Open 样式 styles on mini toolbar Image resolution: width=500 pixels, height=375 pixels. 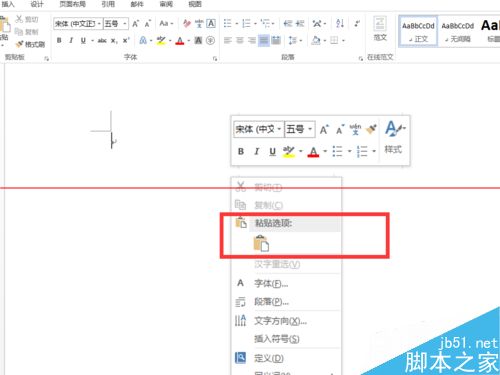394,137
